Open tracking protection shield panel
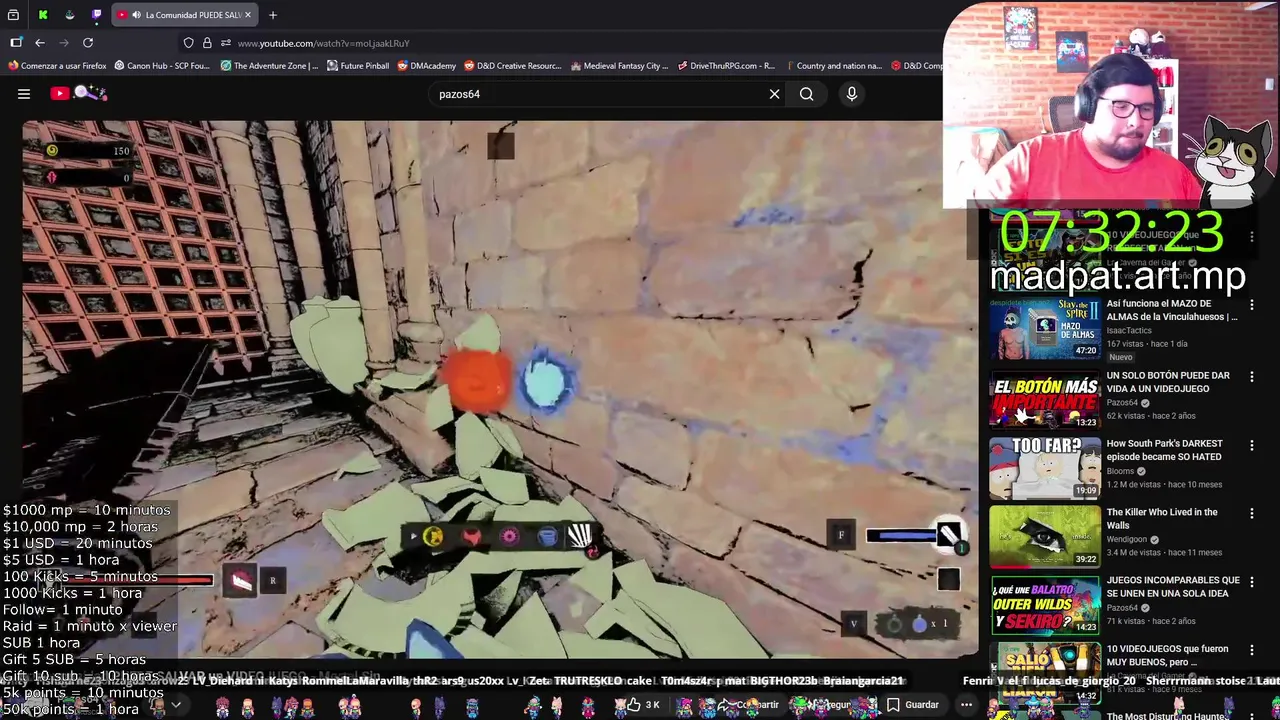 point(188,43)
